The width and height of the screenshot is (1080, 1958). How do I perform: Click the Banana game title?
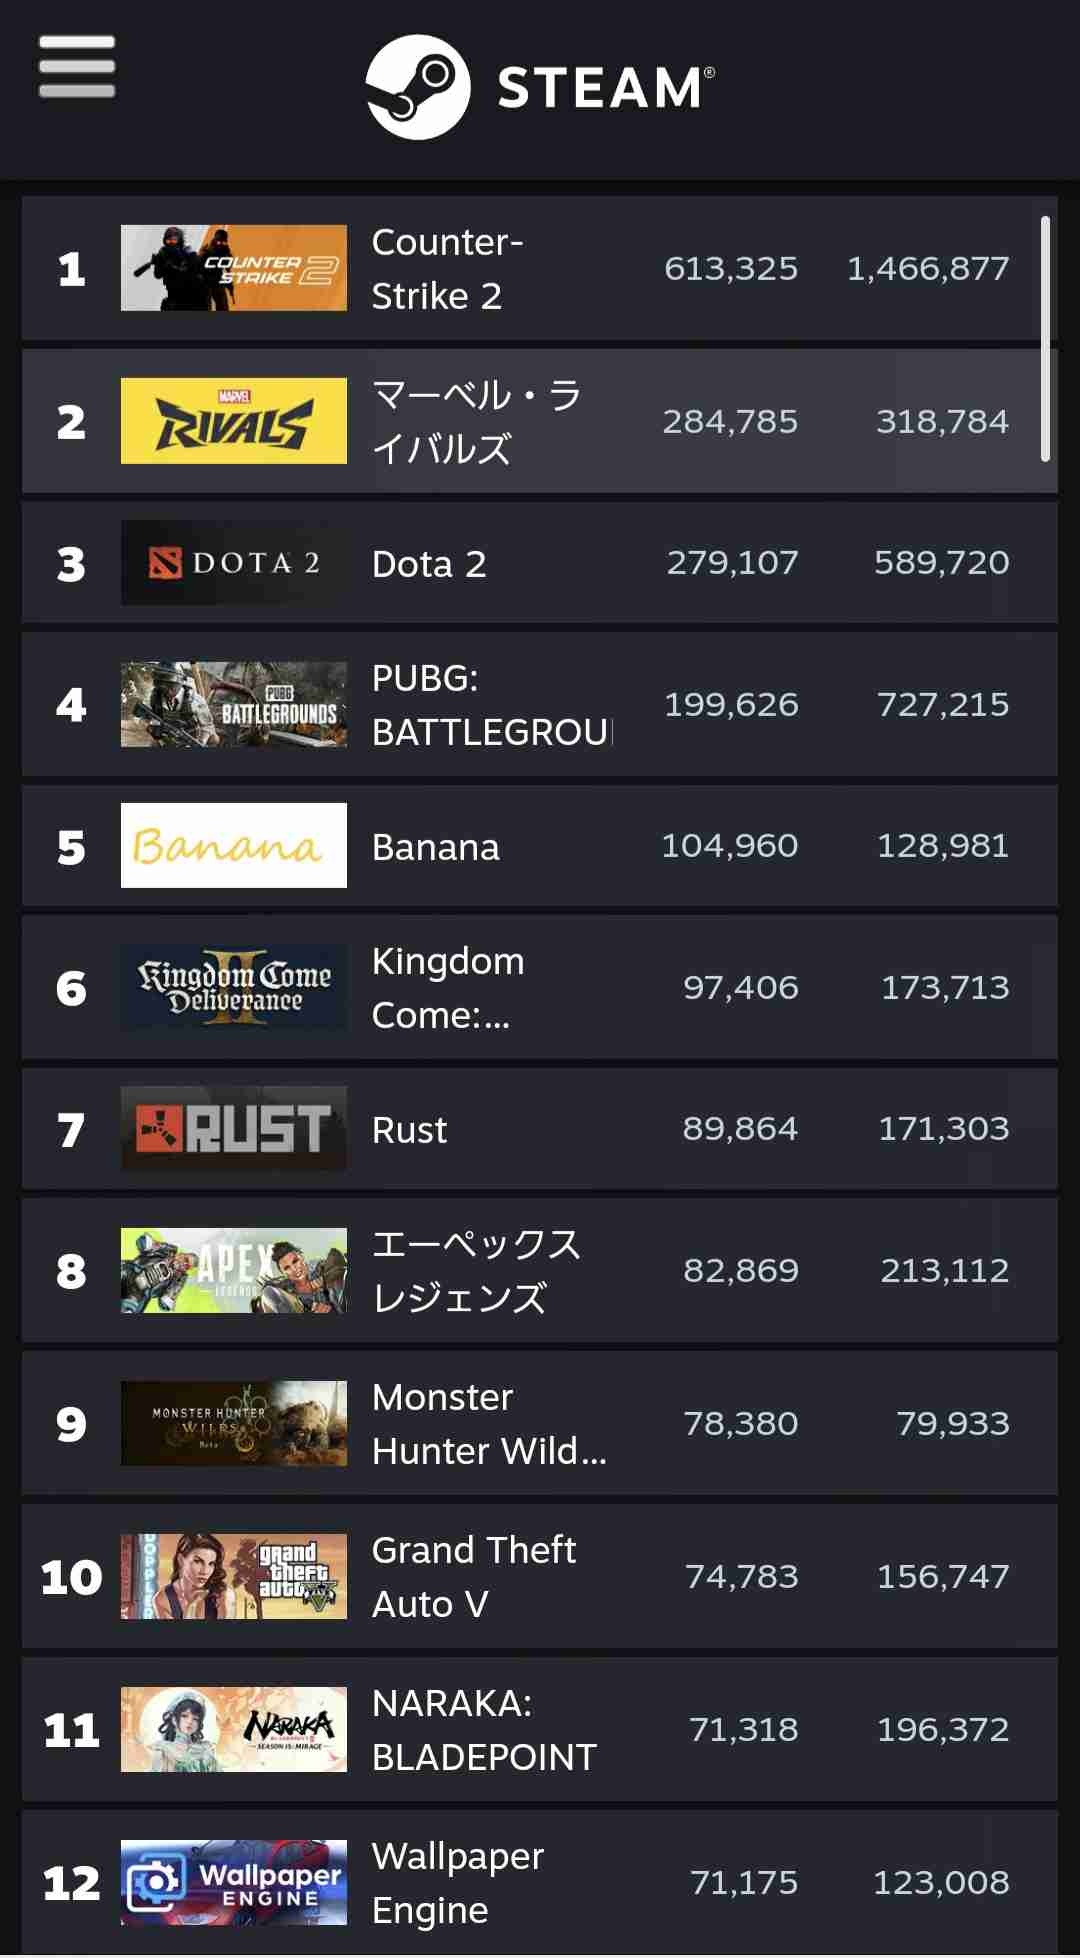pos(435,848)
